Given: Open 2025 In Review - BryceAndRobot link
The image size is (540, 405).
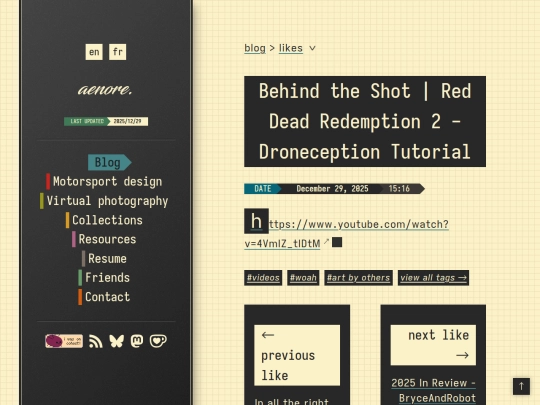Looking at the screenshot, I should 434,391.
